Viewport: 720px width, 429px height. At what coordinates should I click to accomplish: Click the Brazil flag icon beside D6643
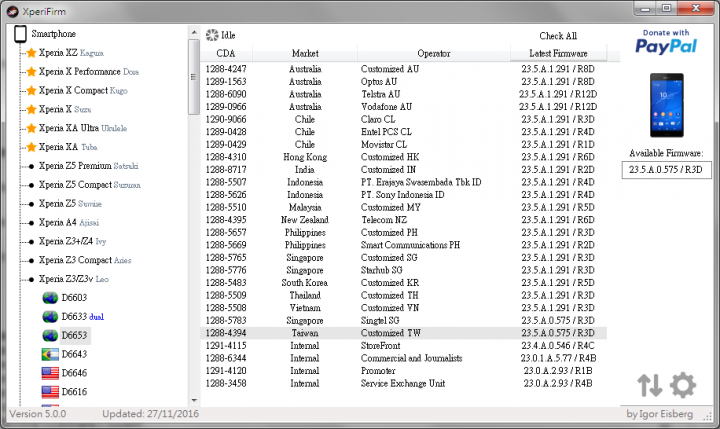[50, 354]
